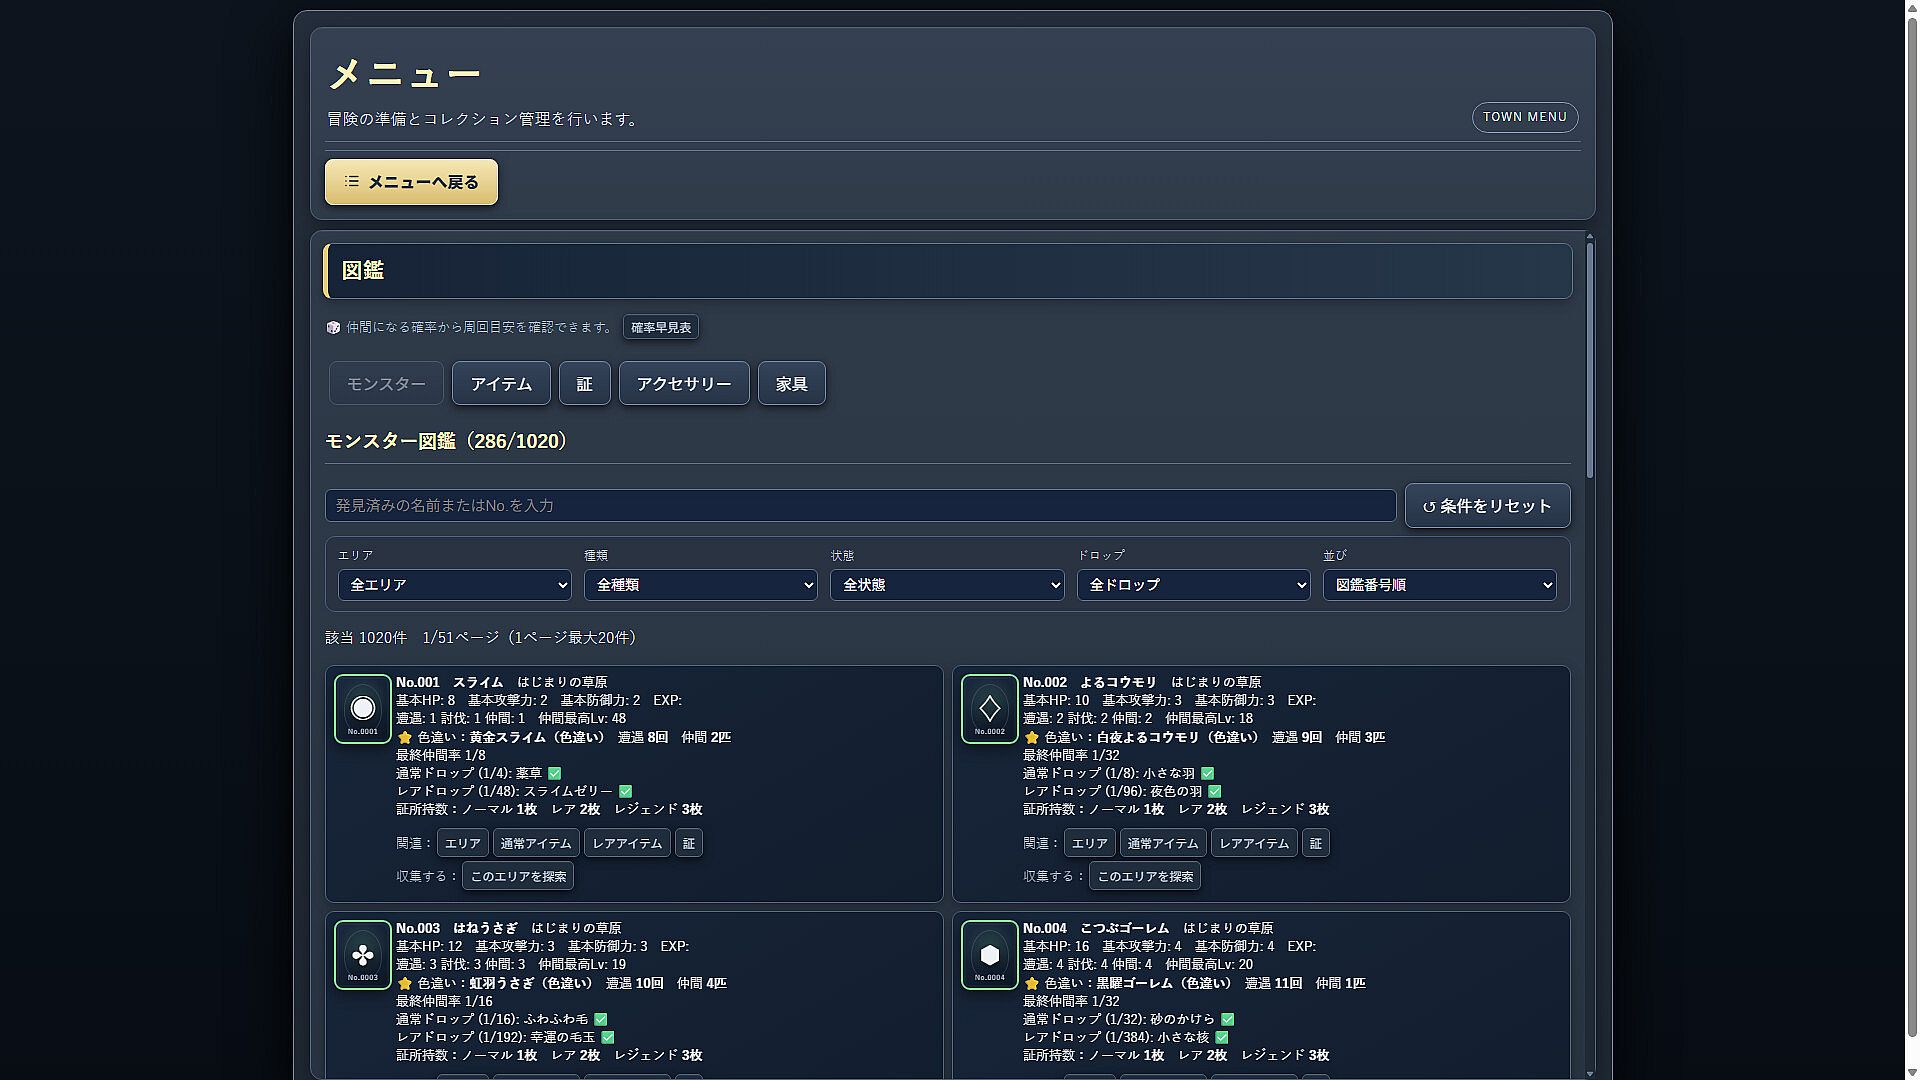
Task: Click the green check next to 小さな羽
Action: (1208, 773)
